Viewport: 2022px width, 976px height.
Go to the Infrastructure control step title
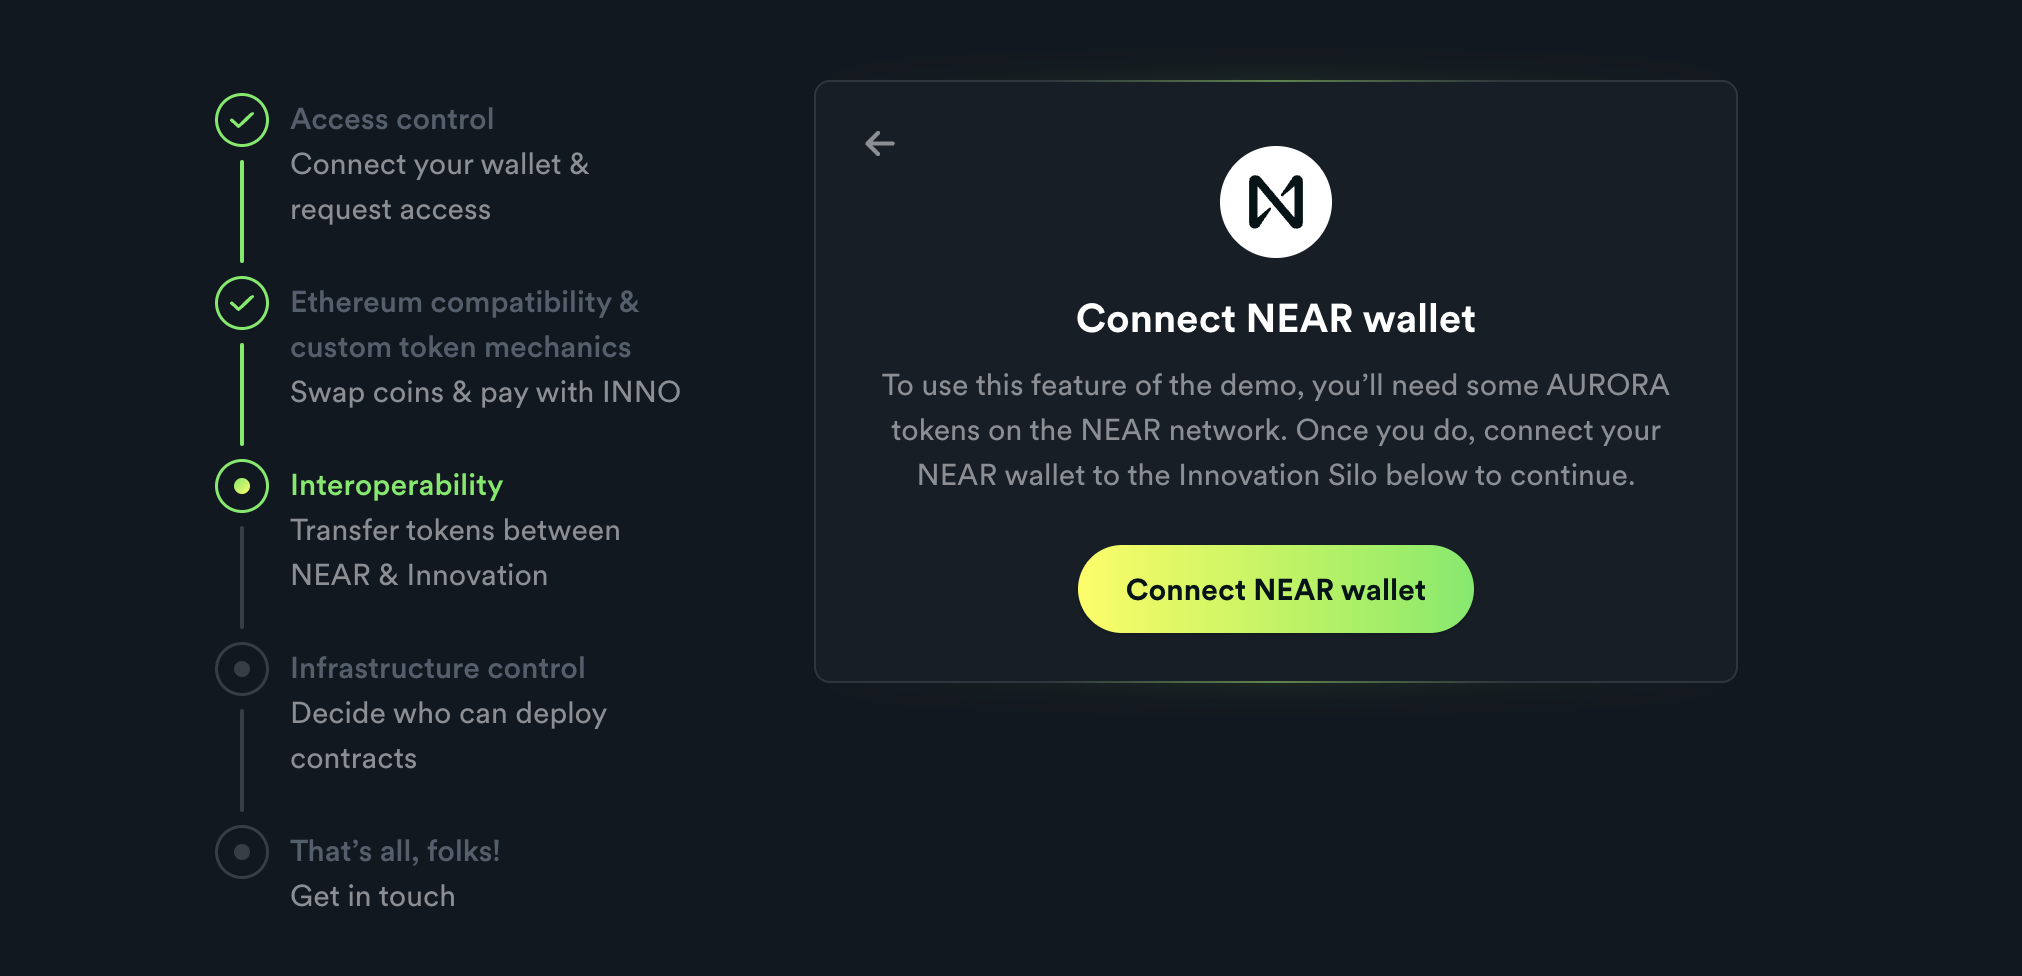[437, 668]
